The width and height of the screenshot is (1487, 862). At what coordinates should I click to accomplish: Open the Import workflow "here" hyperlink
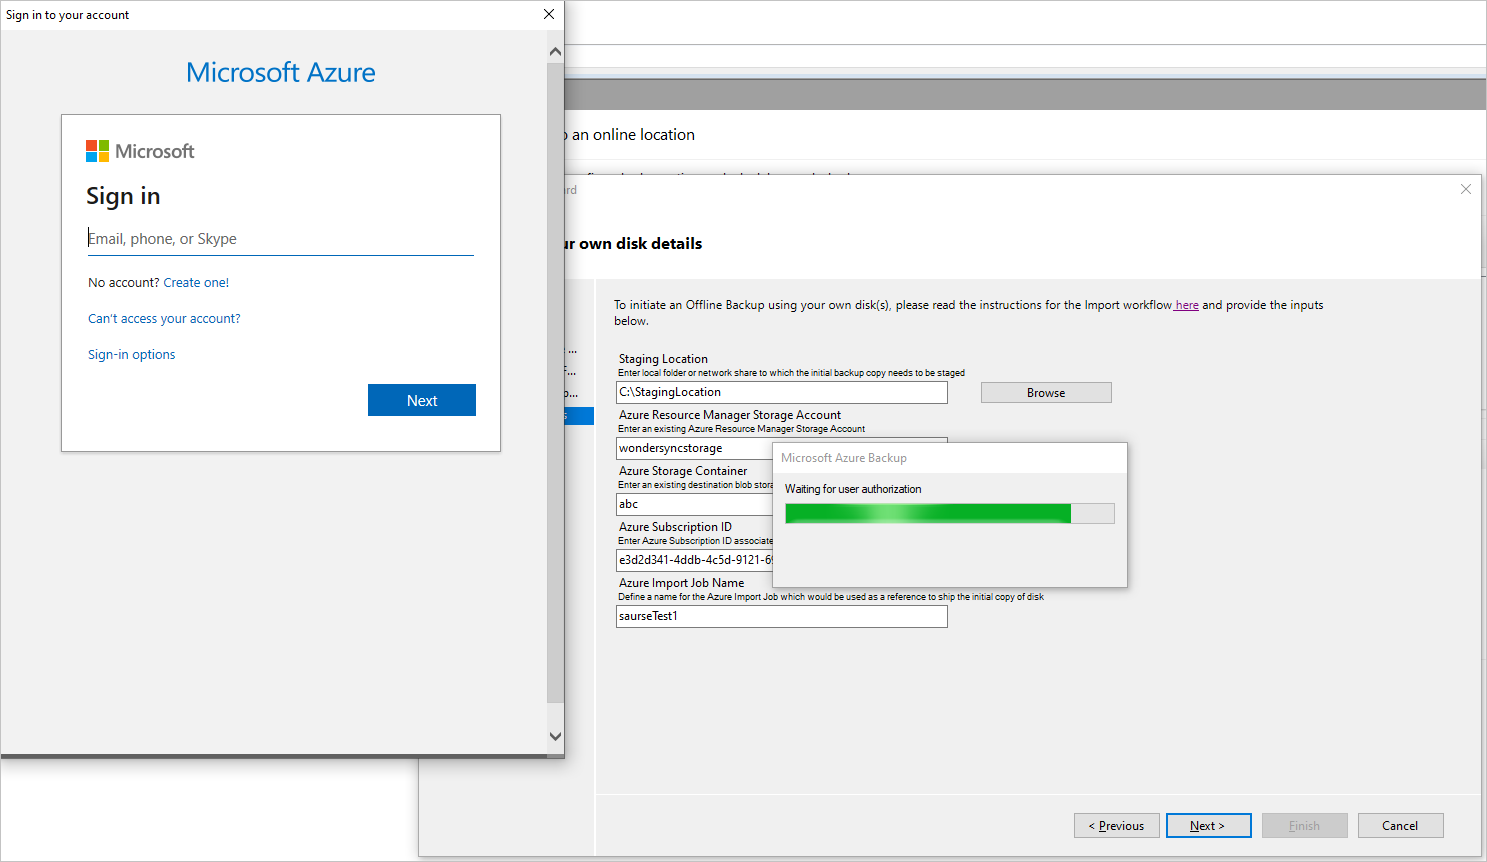[x=1186, y=305]
